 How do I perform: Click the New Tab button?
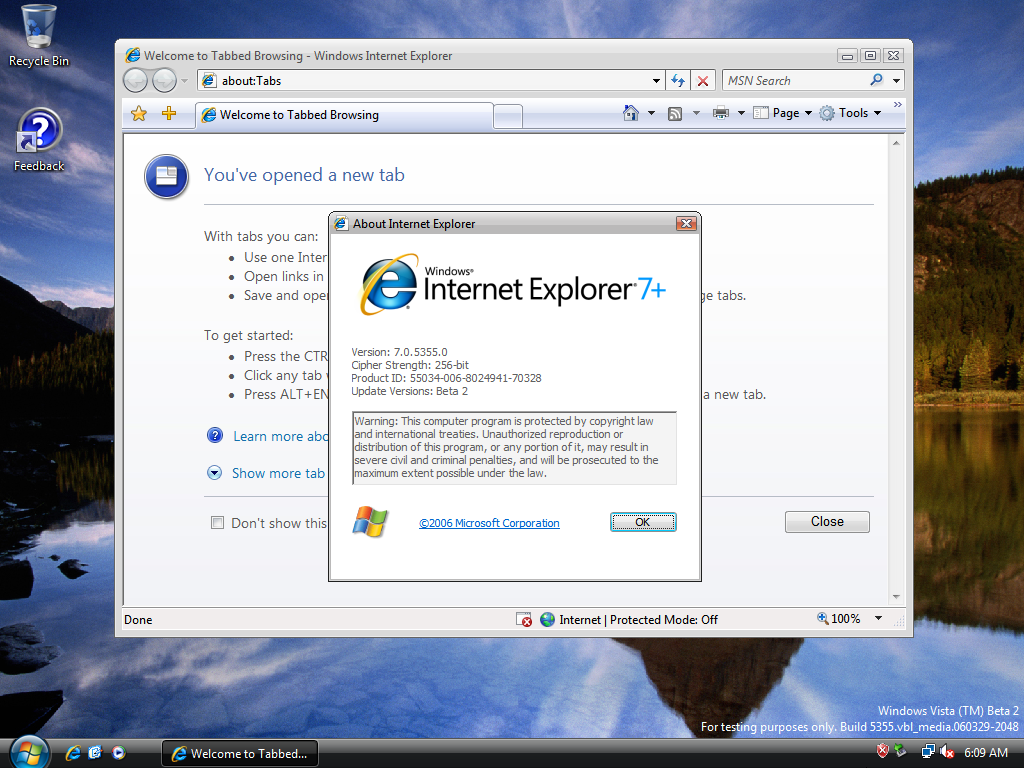point(508,116)
